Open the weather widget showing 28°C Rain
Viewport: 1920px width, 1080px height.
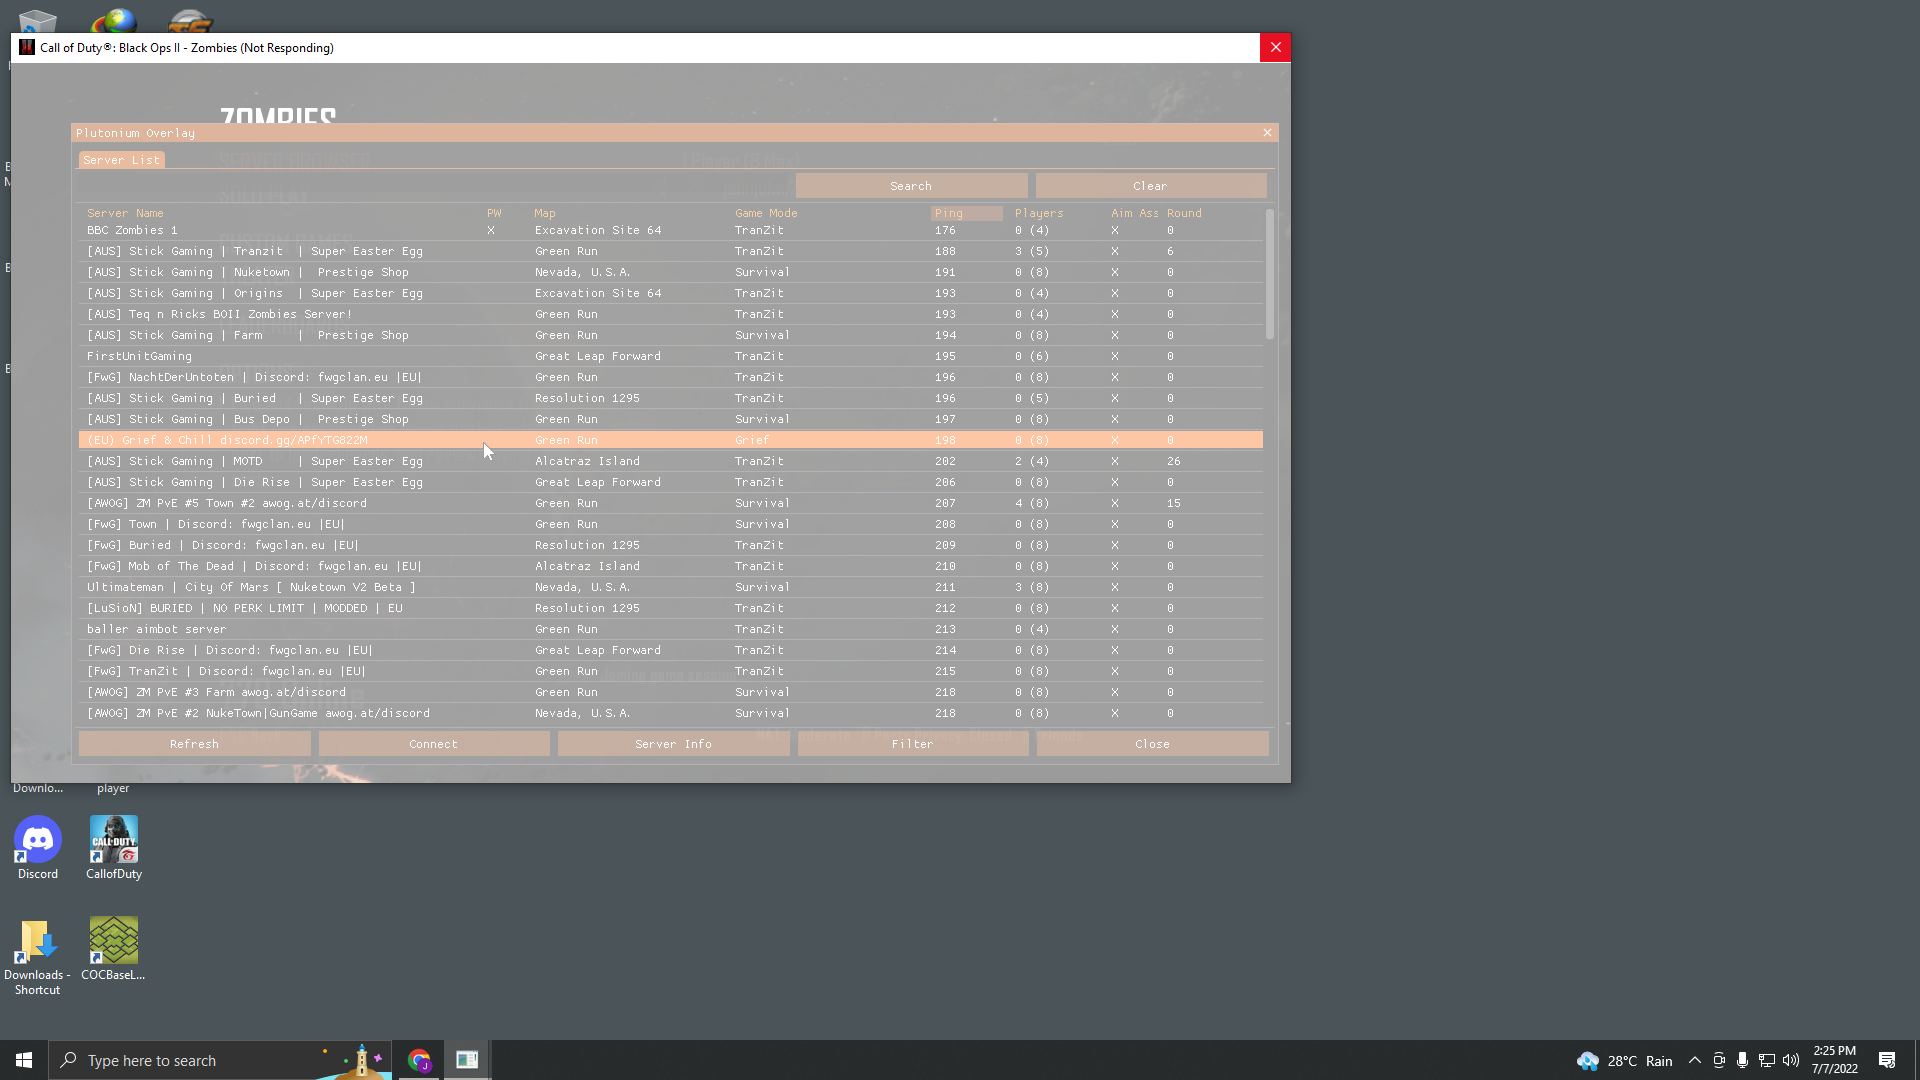(x=1625, y=1060)
